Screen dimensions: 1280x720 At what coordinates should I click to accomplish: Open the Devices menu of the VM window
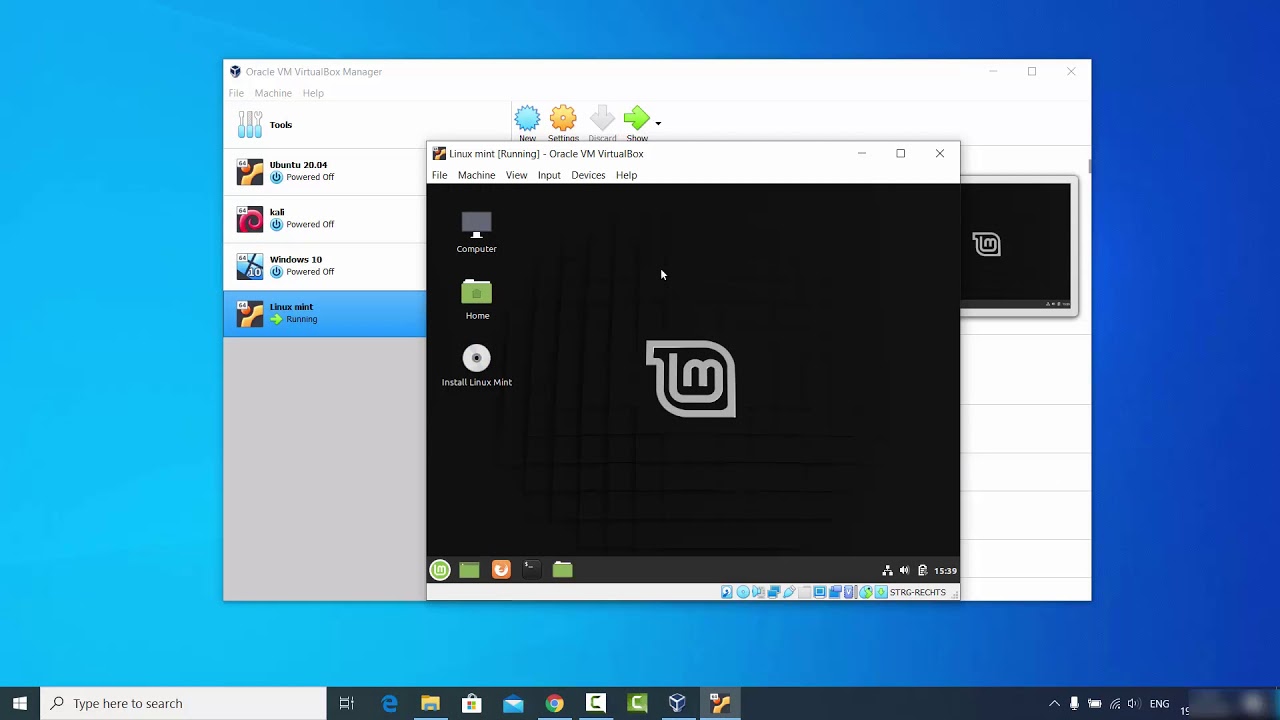[588, 175]
